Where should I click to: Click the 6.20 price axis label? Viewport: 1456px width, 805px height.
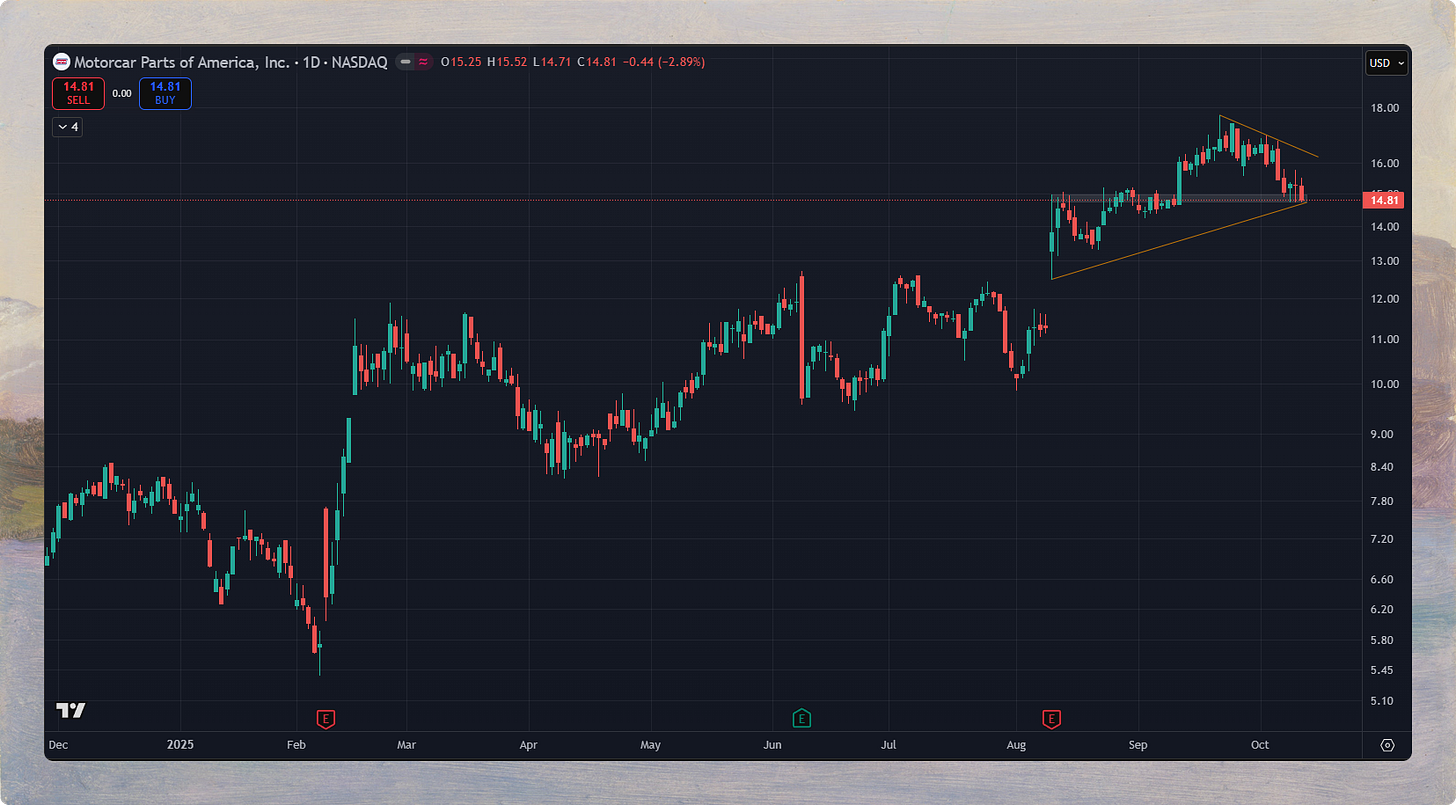pyautogui.click(x=1384, y=609)
